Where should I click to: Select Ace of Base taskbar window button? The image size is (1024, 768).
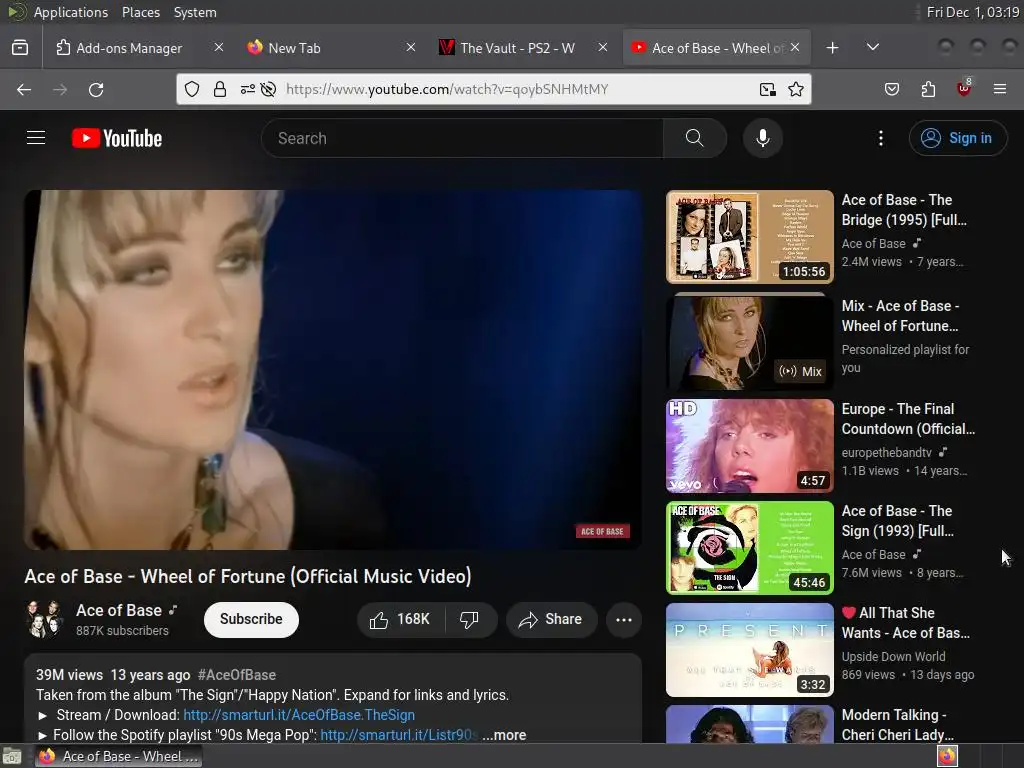click(119, 756)
